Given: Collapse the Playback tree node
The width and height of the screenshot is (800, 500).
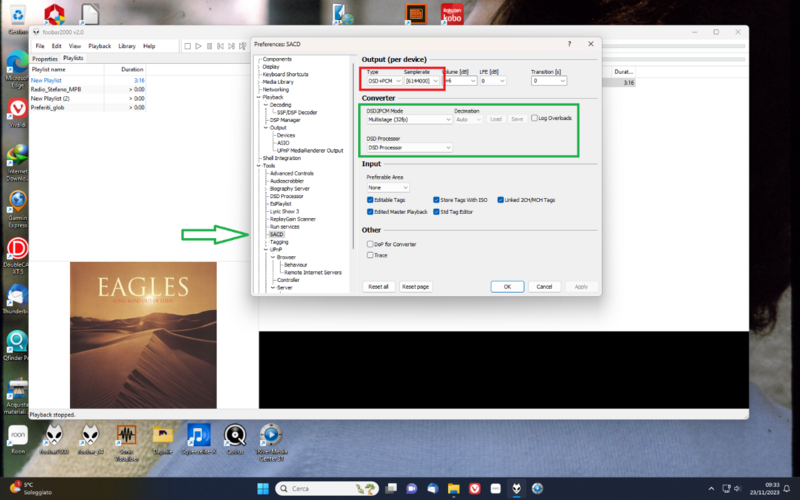Looking at the screenshot, I should point(259,97).
